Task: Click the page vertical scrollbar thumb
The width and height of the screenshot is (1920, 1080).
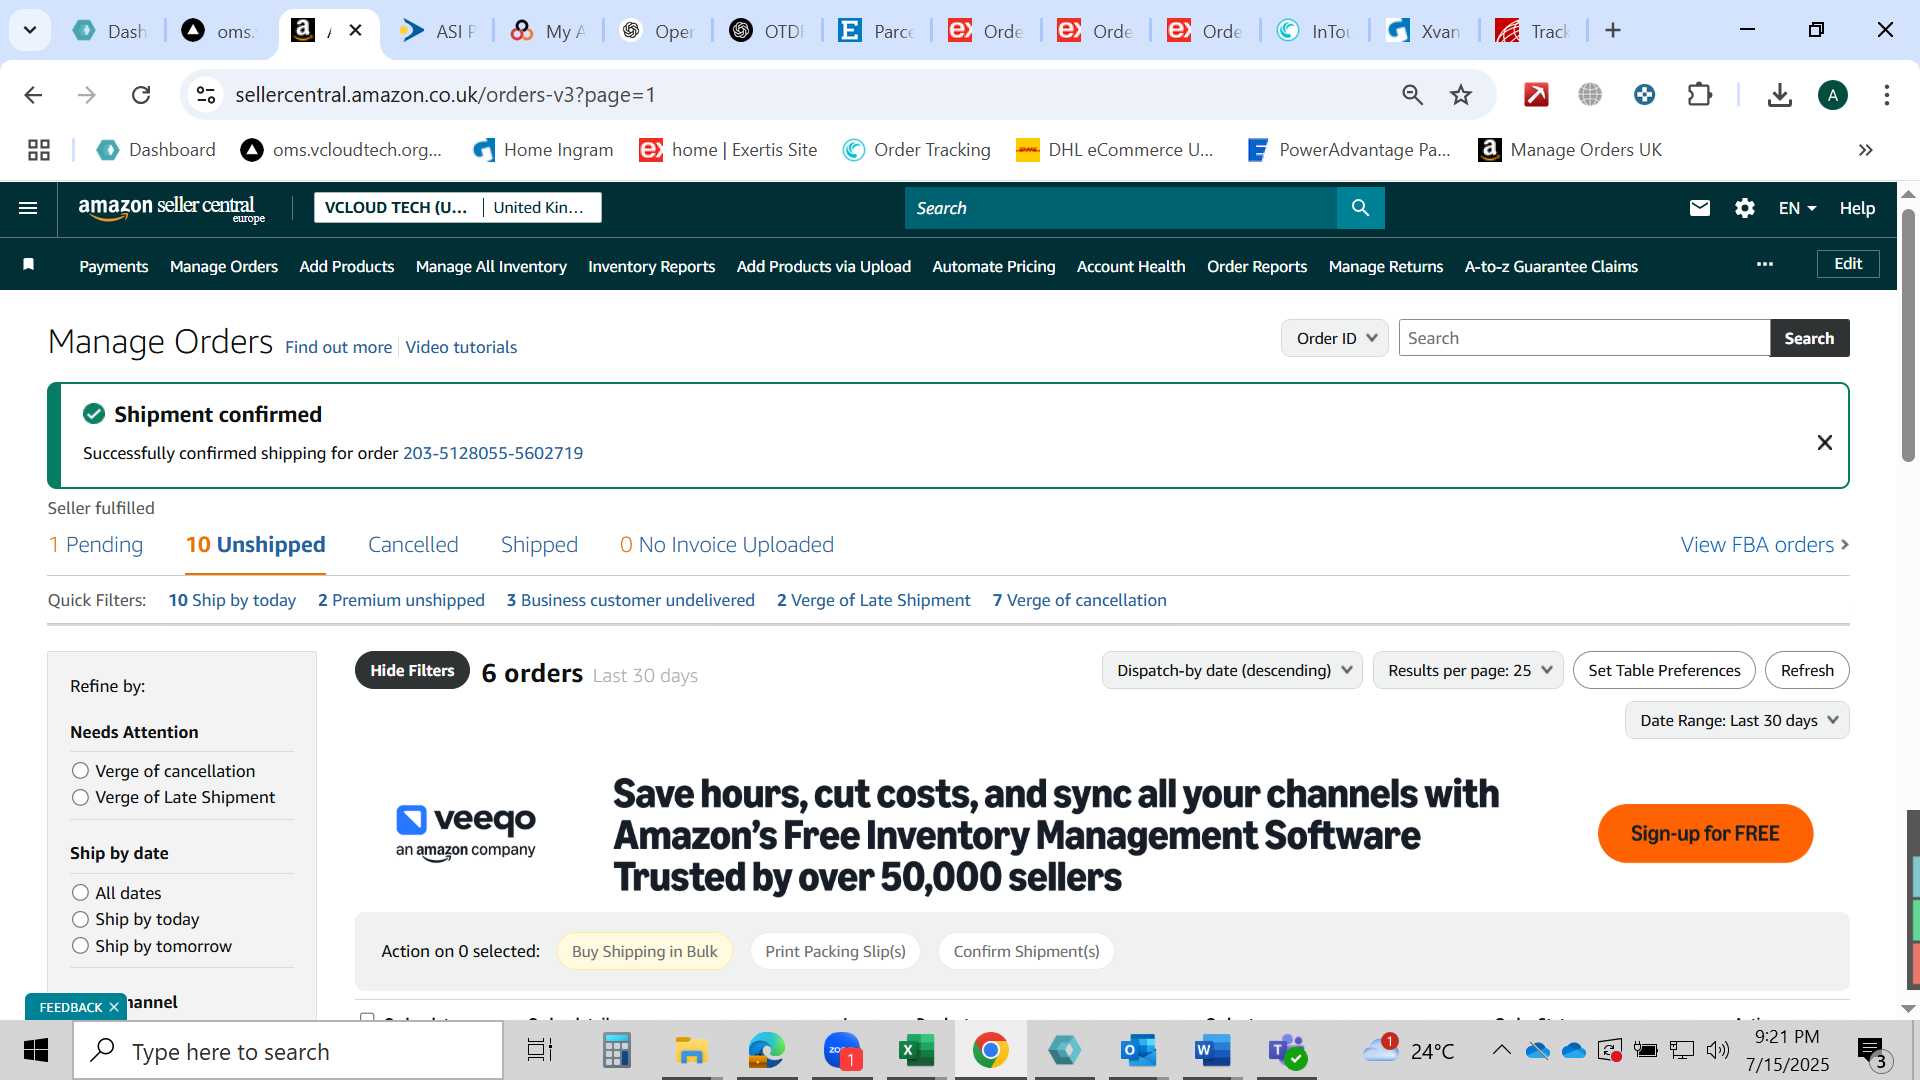Action: click(1908, 335)
